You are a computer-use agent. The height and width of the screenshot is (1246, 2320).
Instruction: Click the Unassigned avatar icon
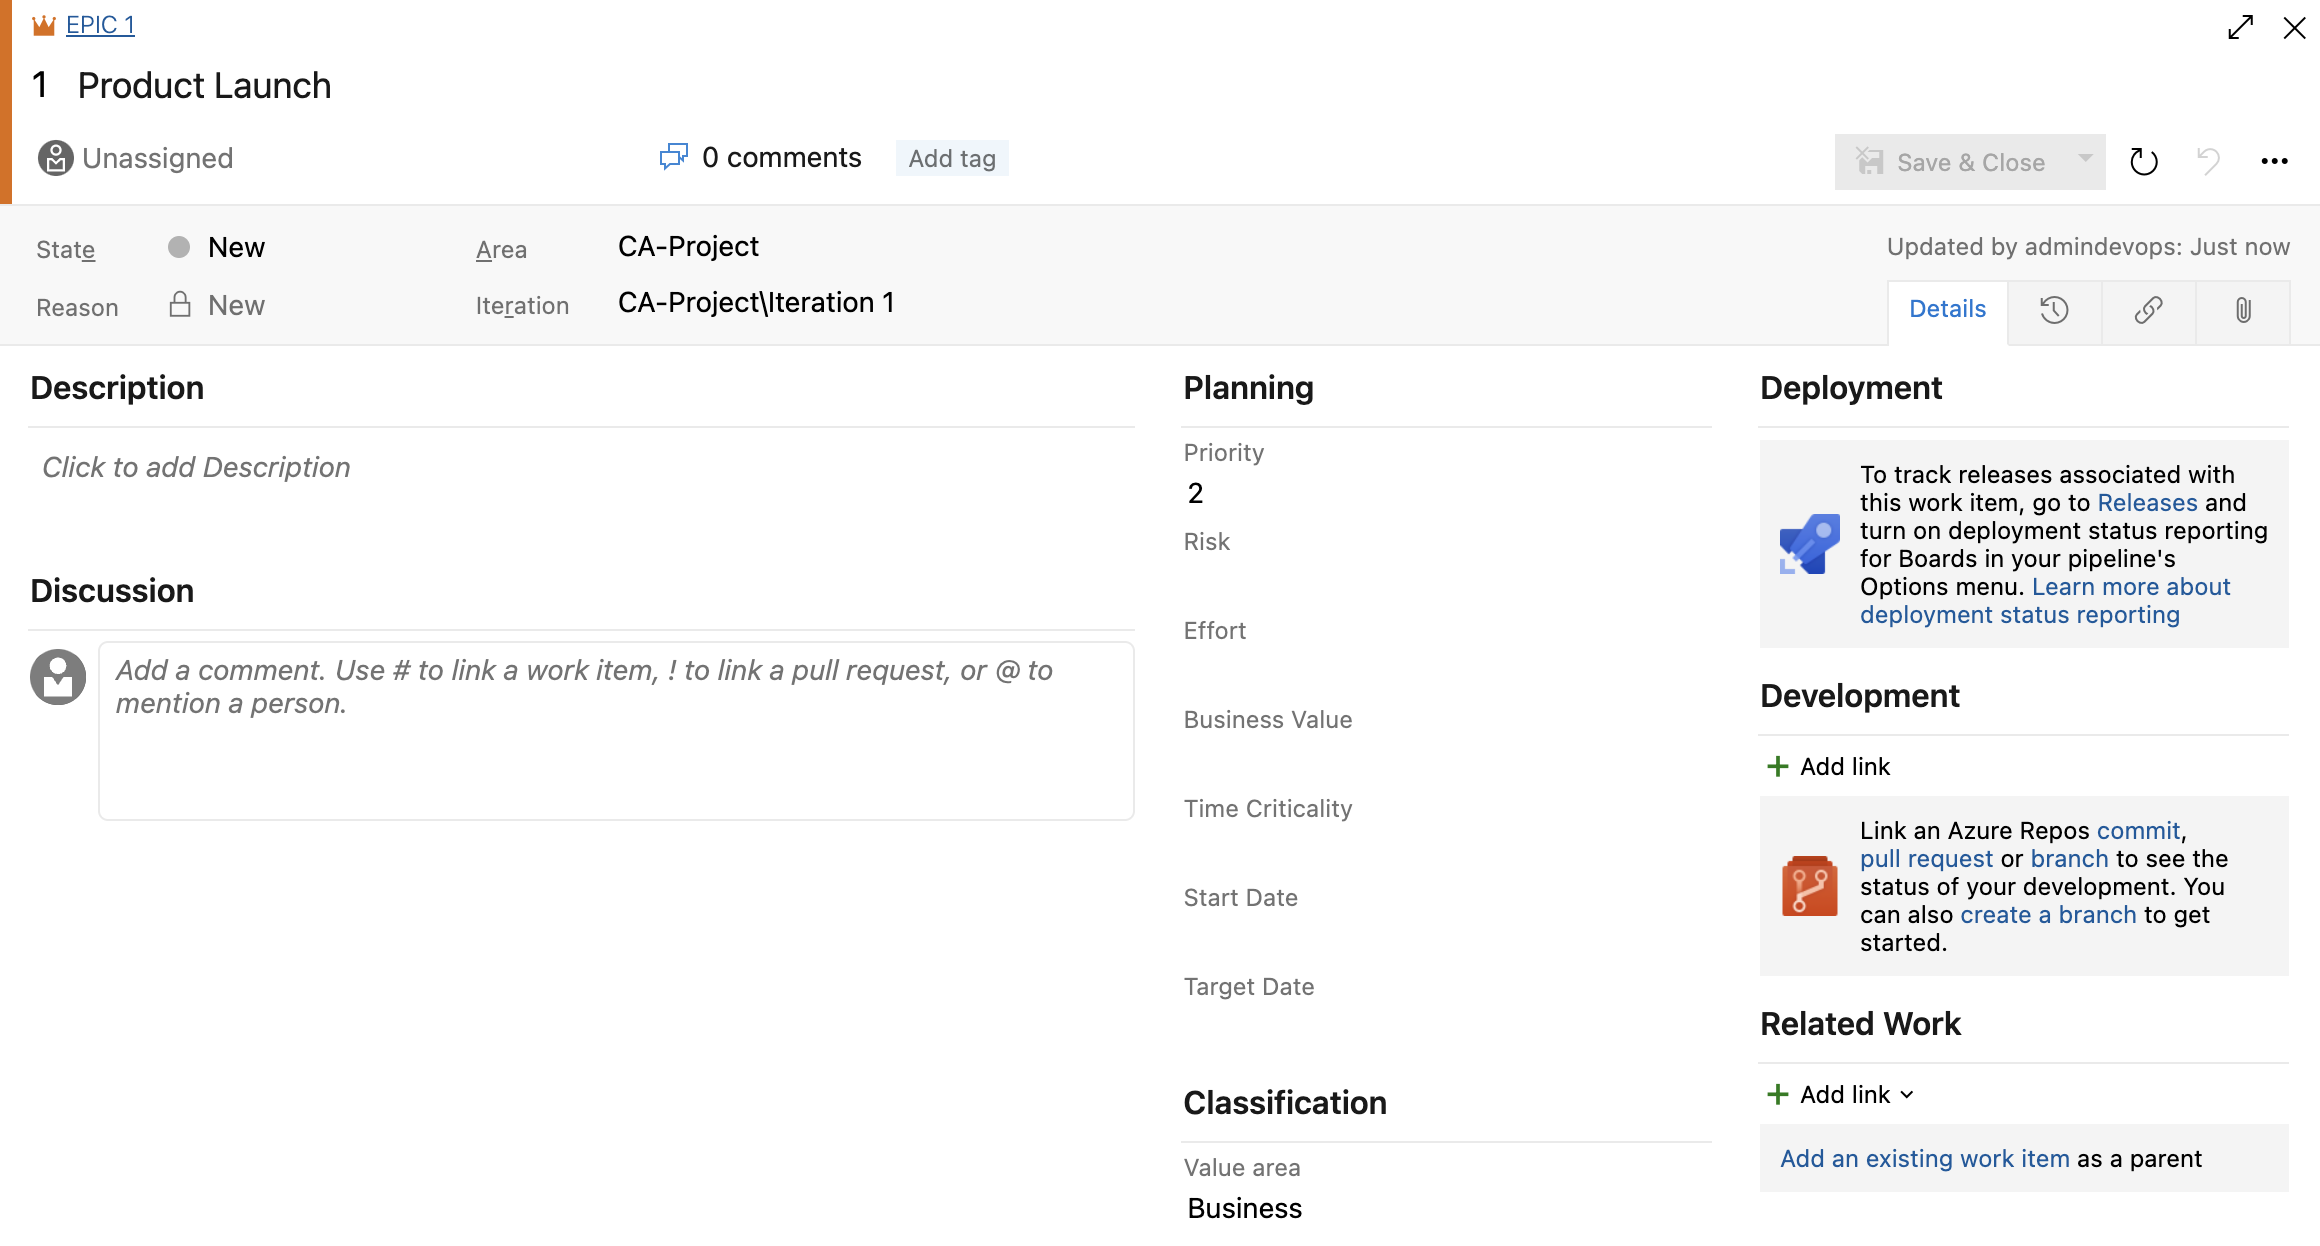pyautogui.click(x=53, y=157)
